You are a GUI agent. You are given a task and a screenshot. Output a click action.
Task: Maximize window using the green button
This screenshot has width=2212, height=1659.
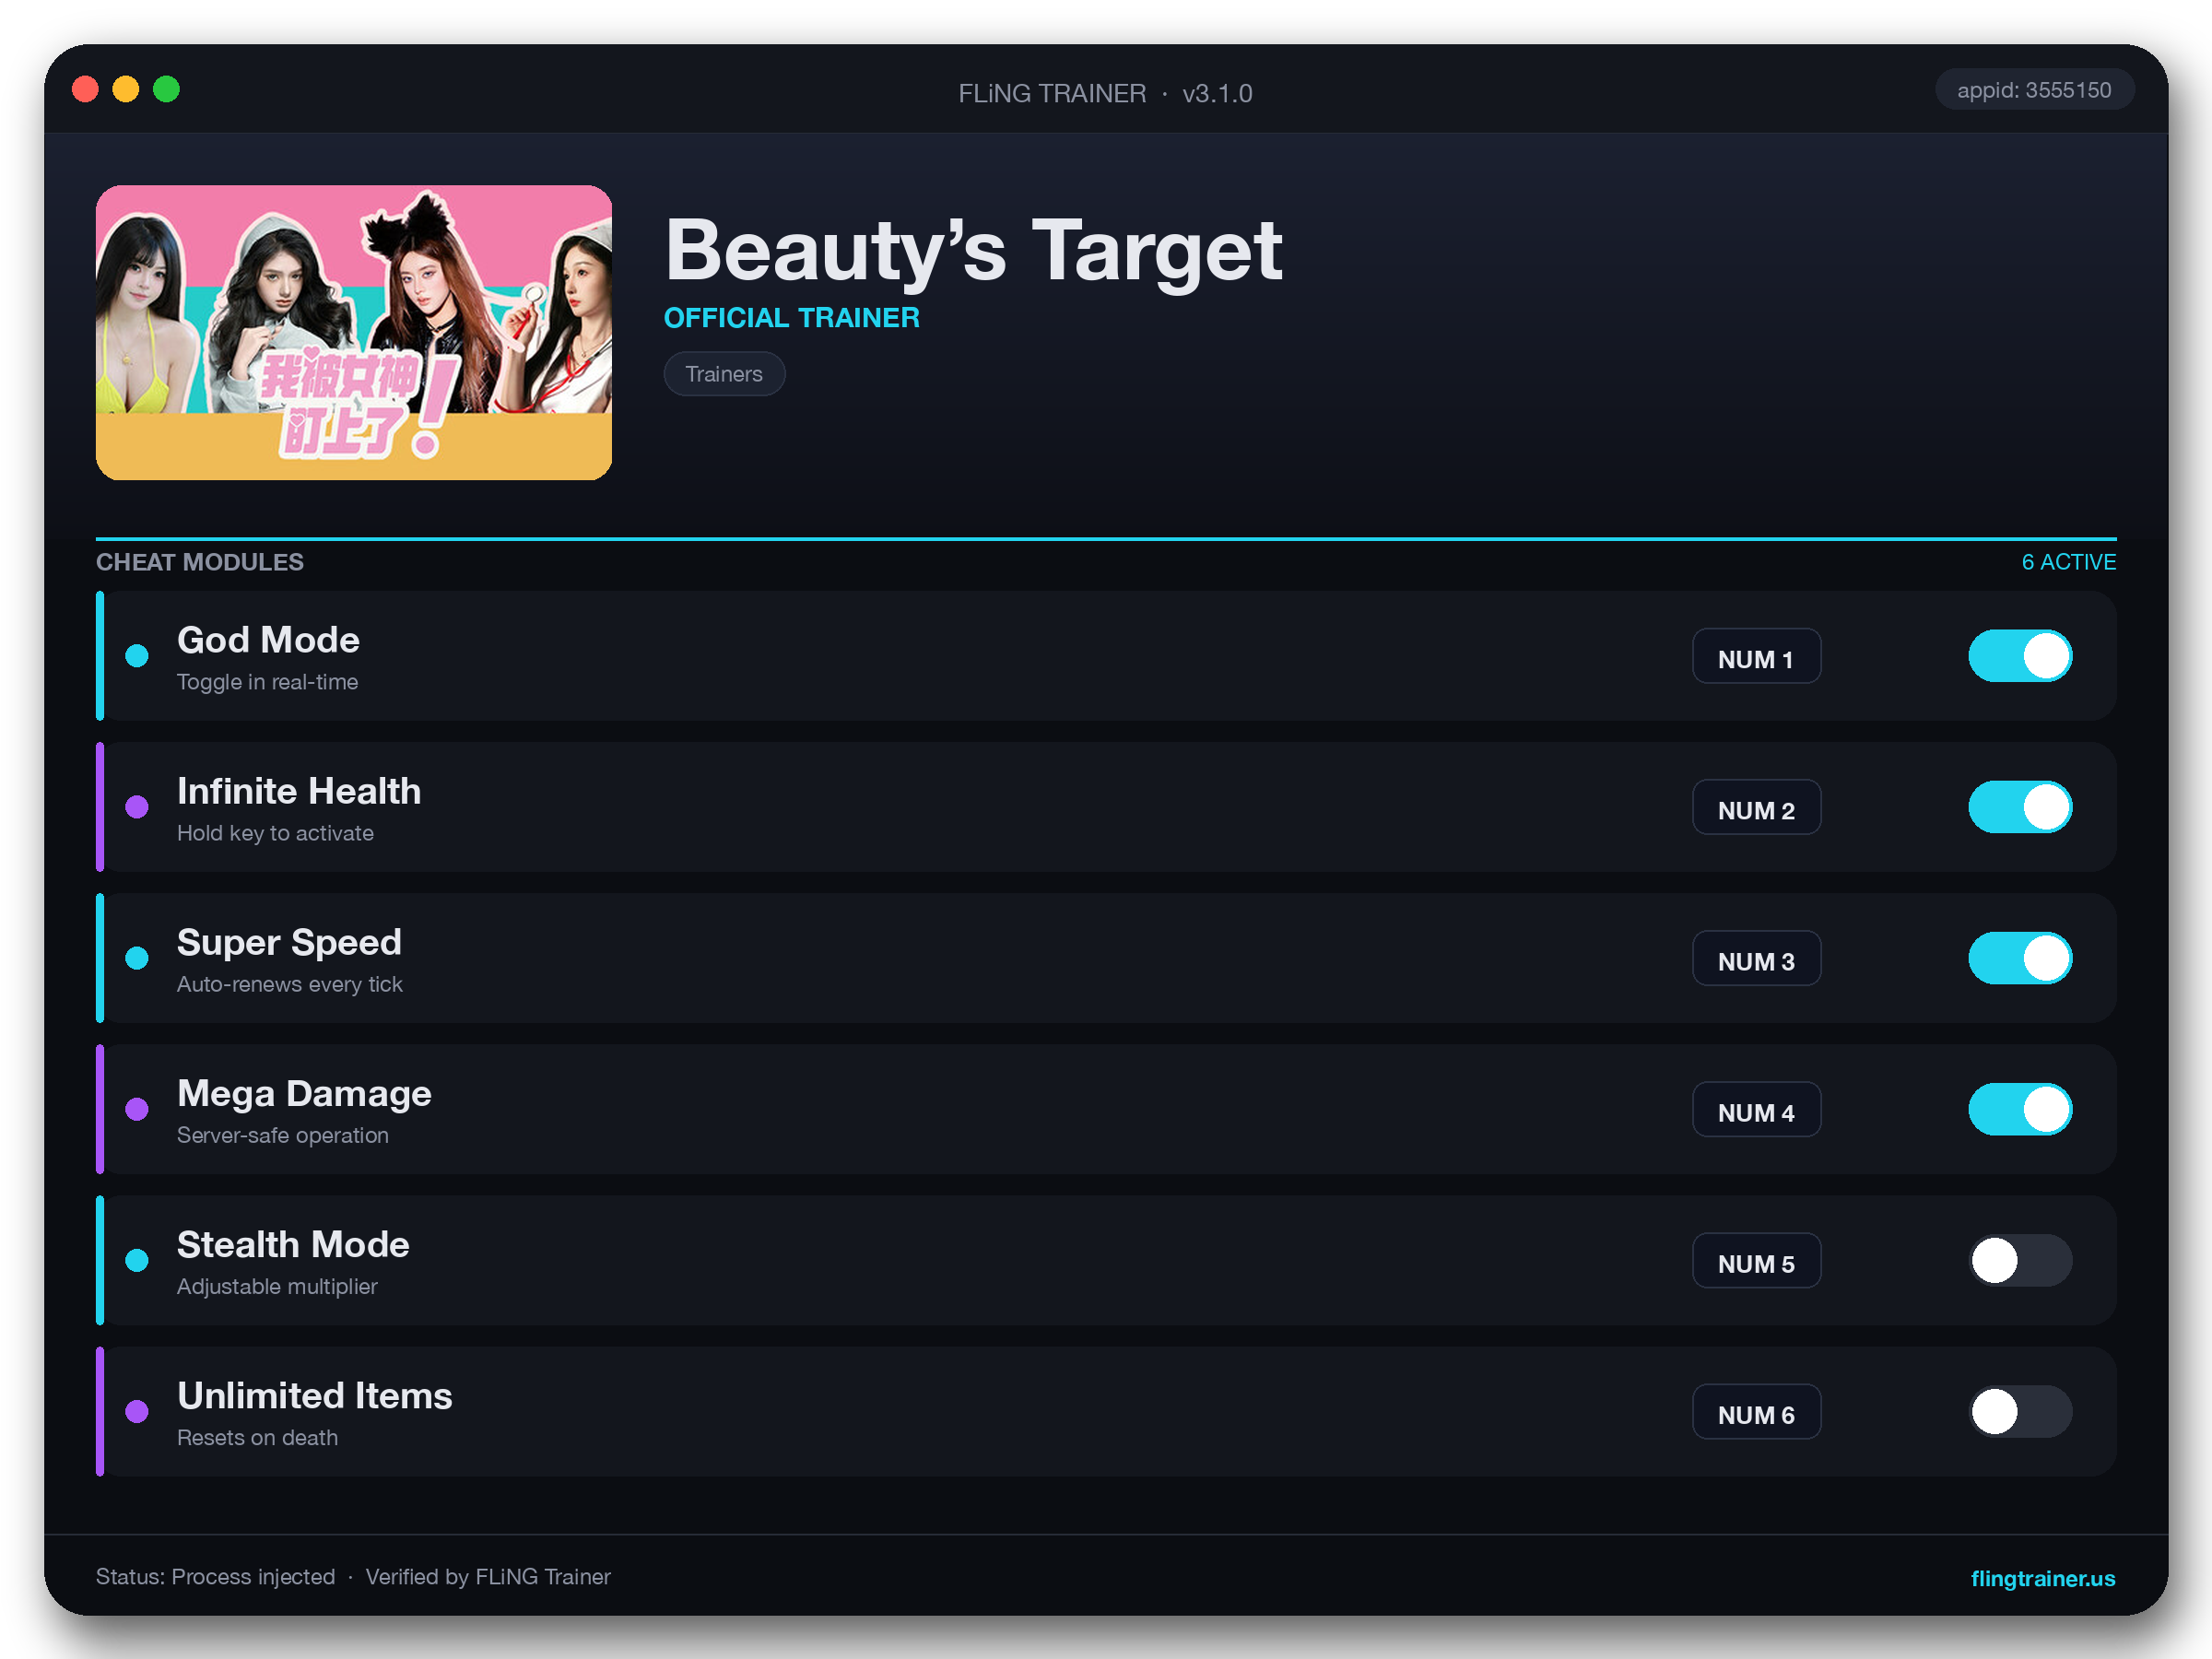pos(166,90)
